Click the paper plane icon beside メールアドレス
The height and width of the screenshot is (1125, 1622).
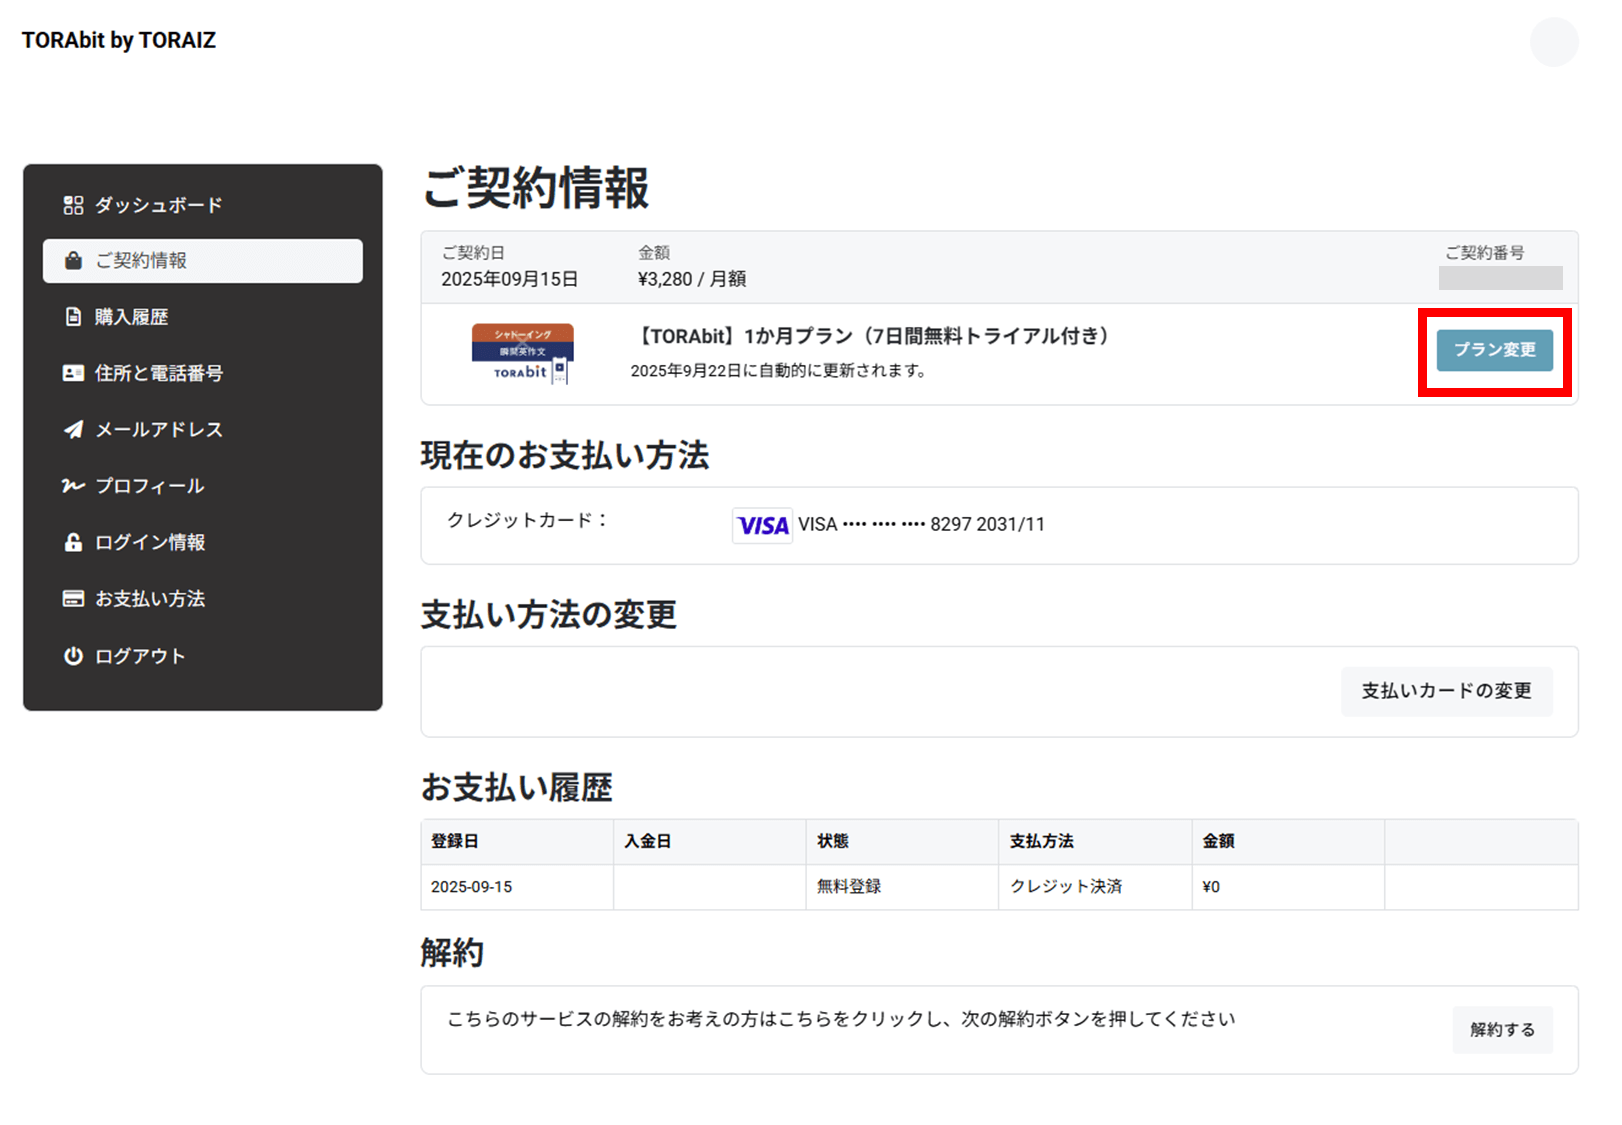click(73, 429)
